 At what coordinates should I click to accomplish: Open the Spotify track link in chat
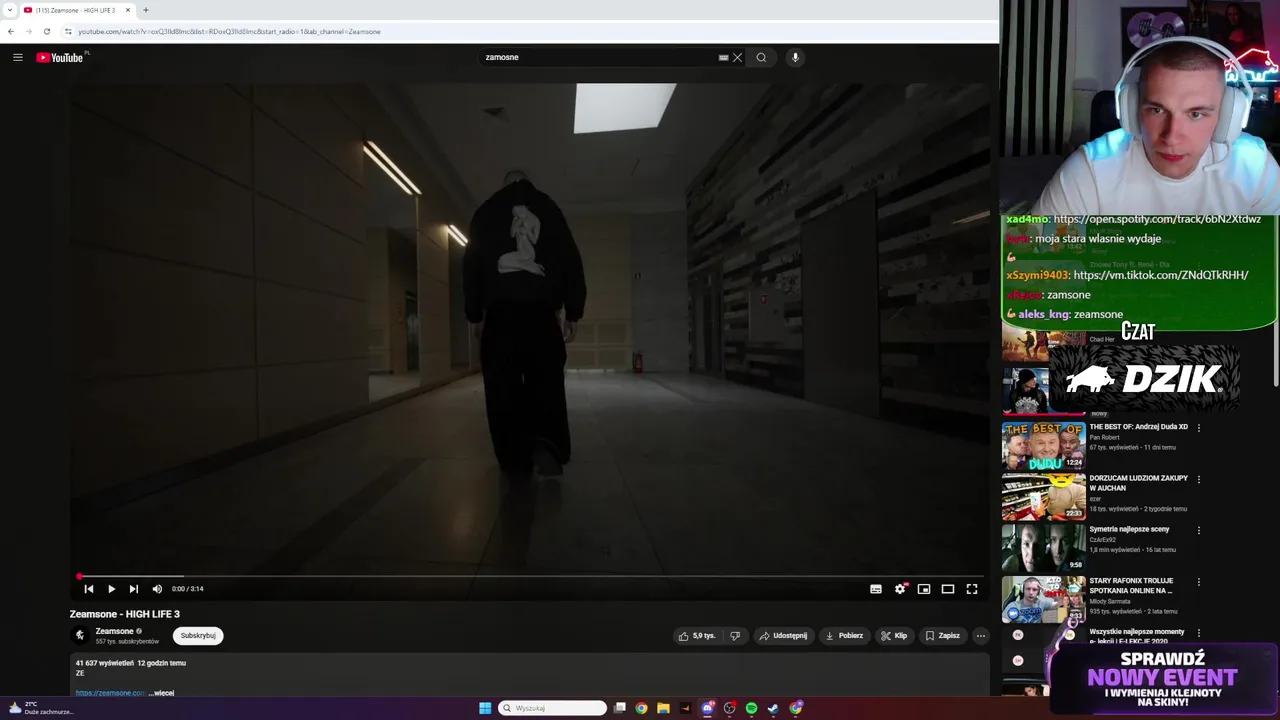(1157, 219)
